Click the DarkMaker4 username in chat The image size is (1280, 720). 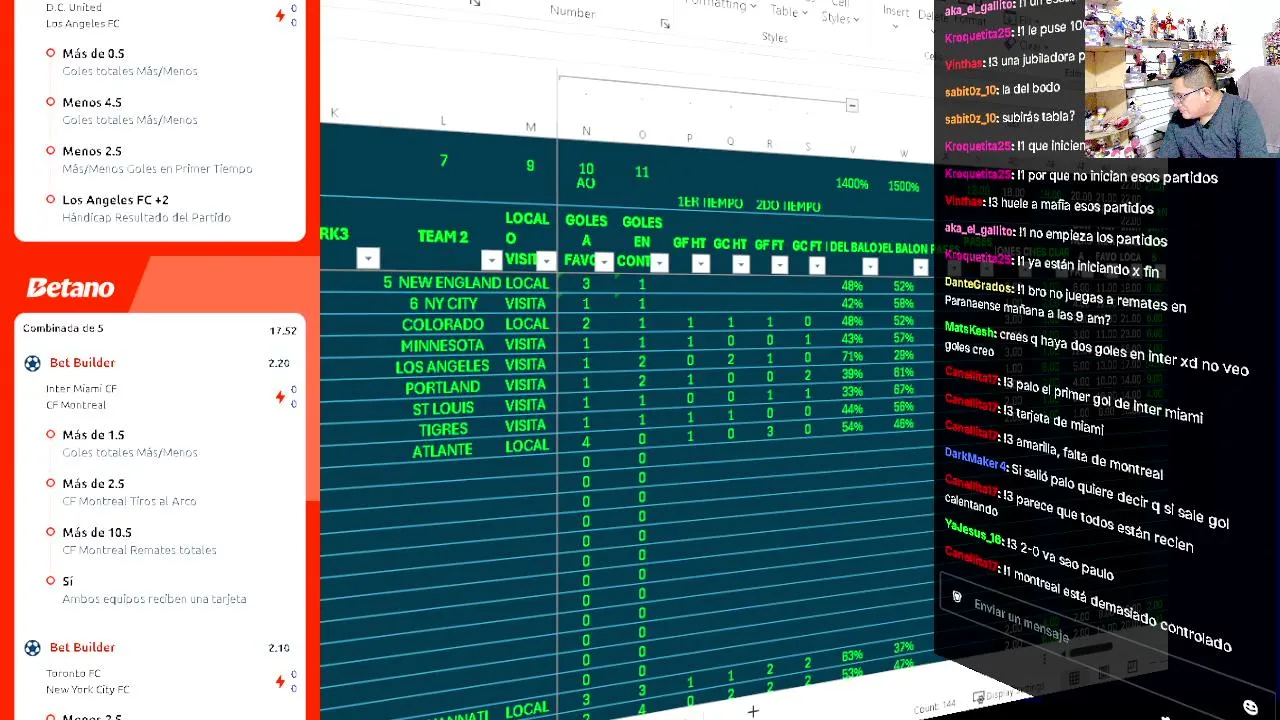pos(975,462)
